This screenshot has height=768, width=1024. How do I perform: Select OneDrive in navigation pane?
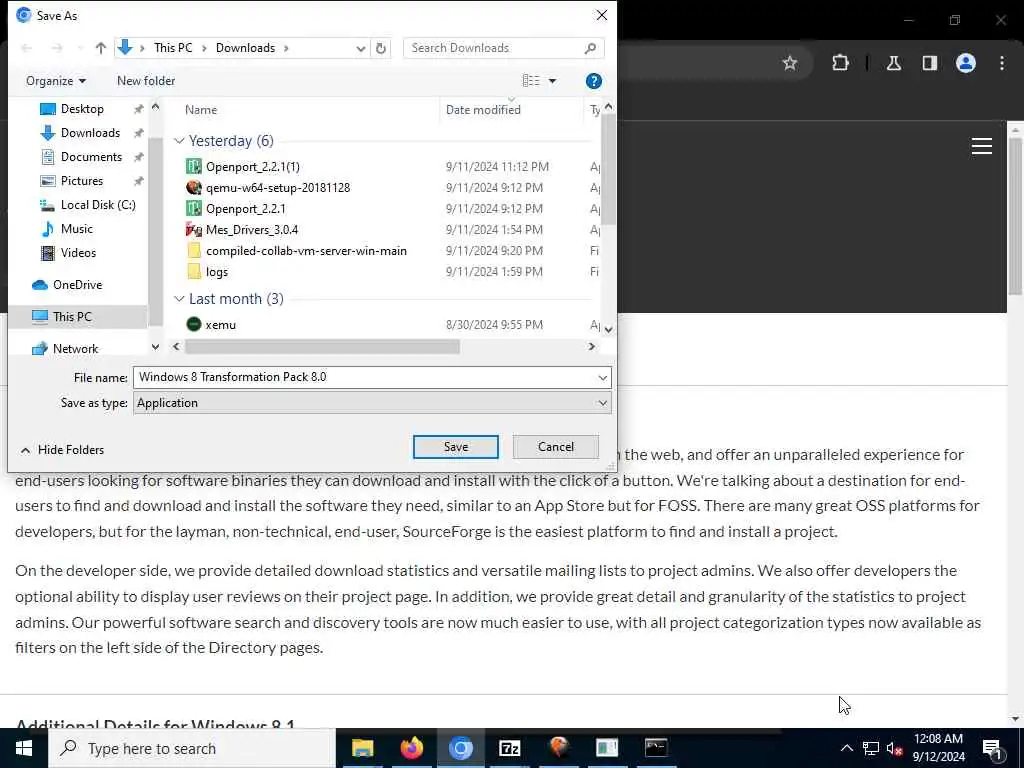[x=77, y=285]
